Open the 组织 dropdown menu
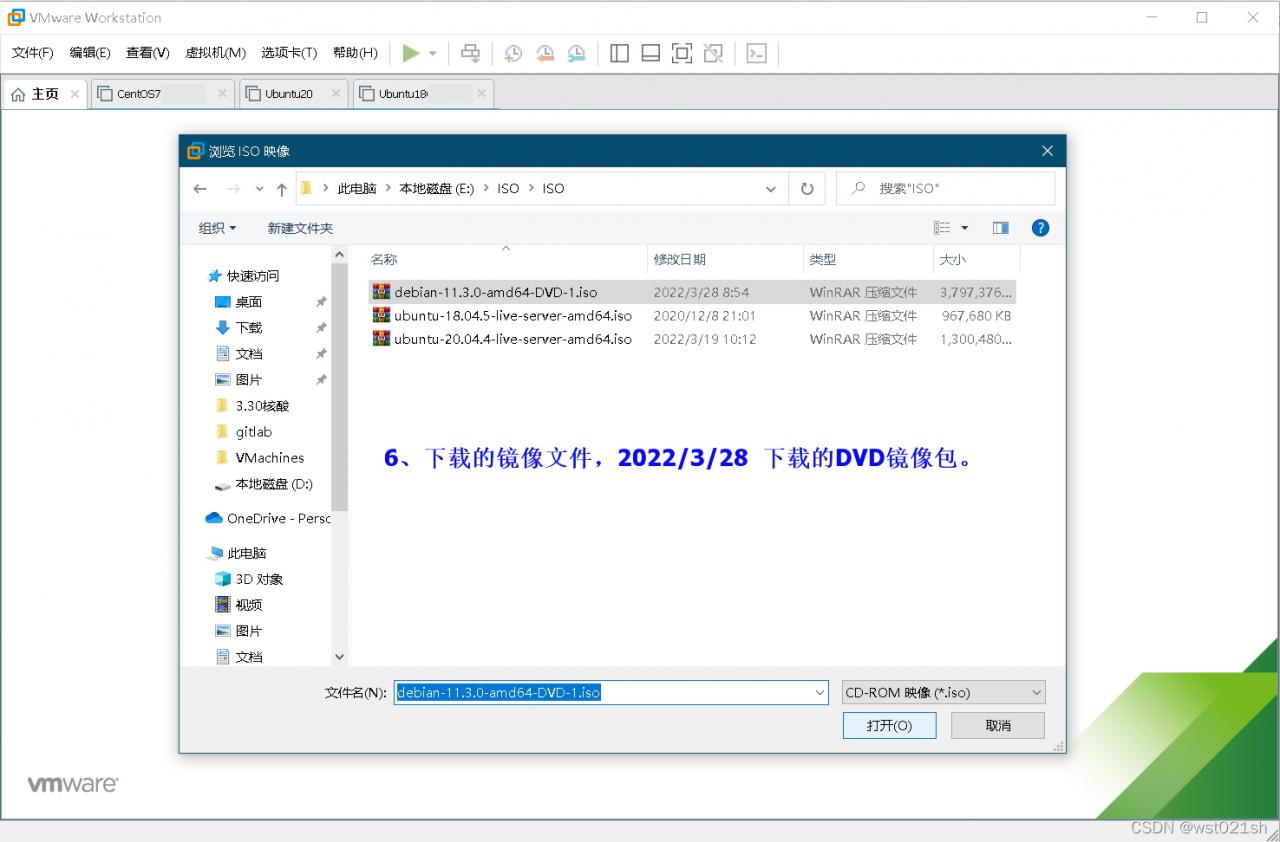Screen dimensions: 1280x842 click(217, 228)
